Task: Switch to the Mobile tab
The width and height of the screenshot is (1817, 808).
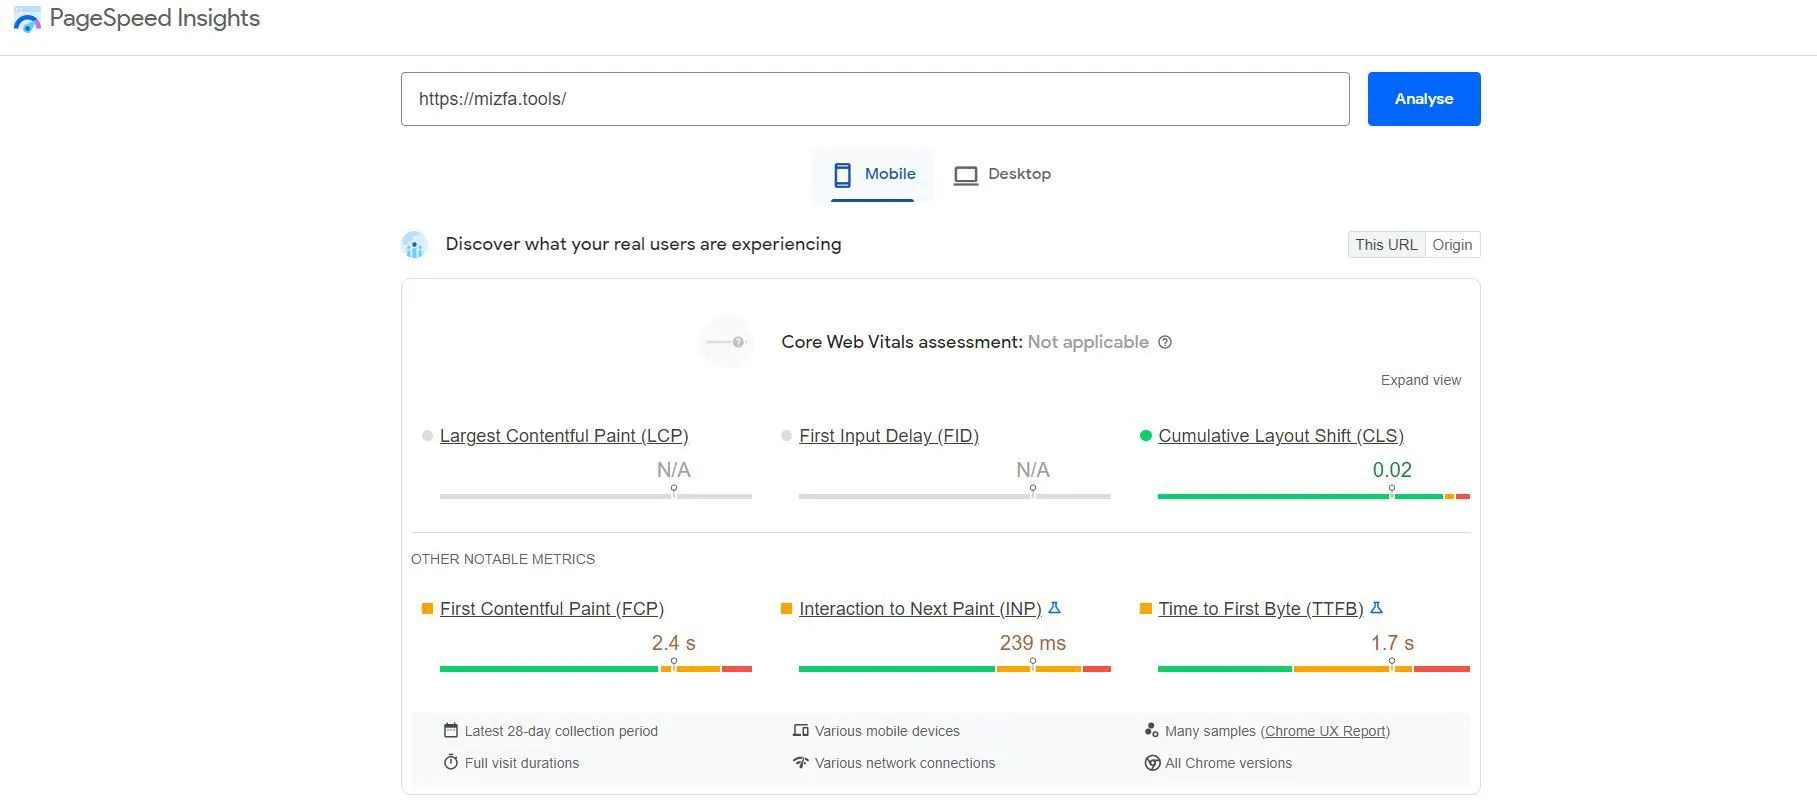Action: pos(873,174)
